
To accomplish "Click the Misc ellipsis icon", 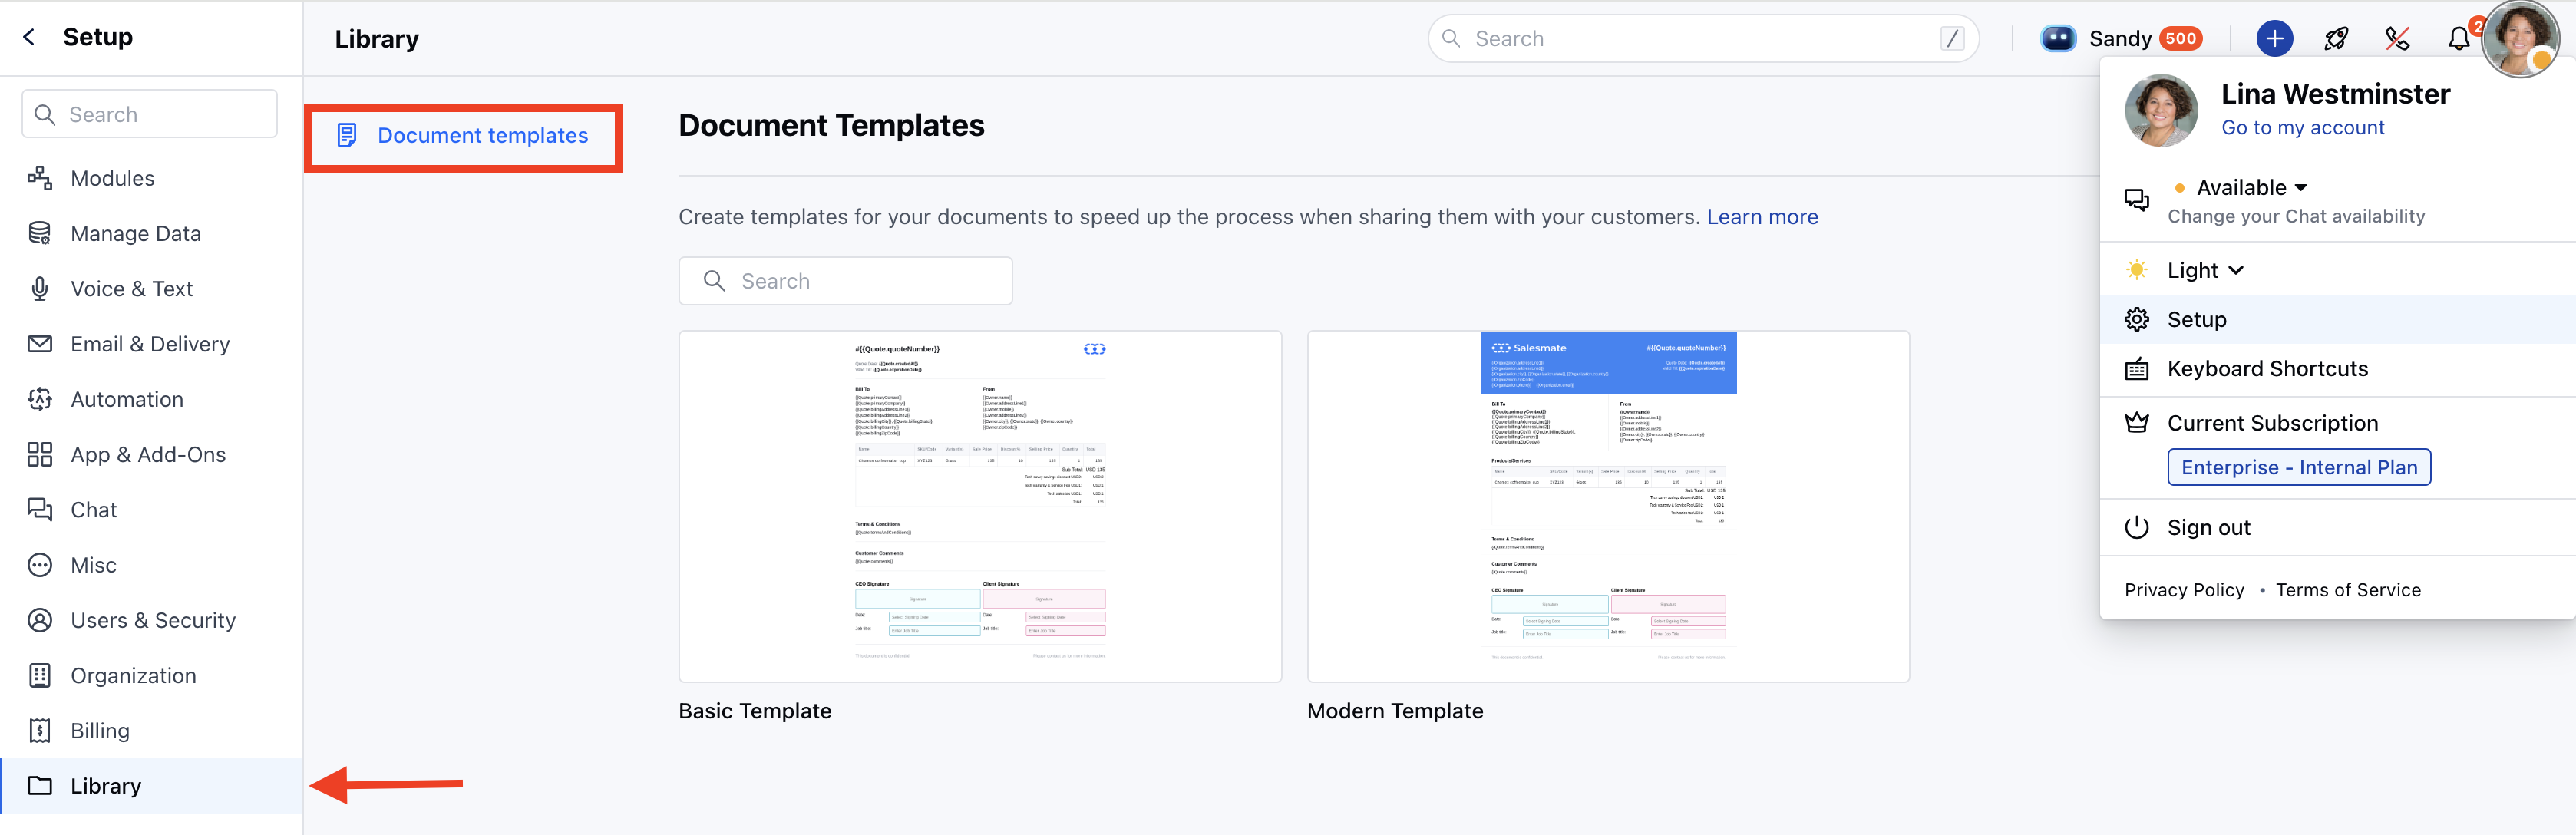I will [40, 565].
